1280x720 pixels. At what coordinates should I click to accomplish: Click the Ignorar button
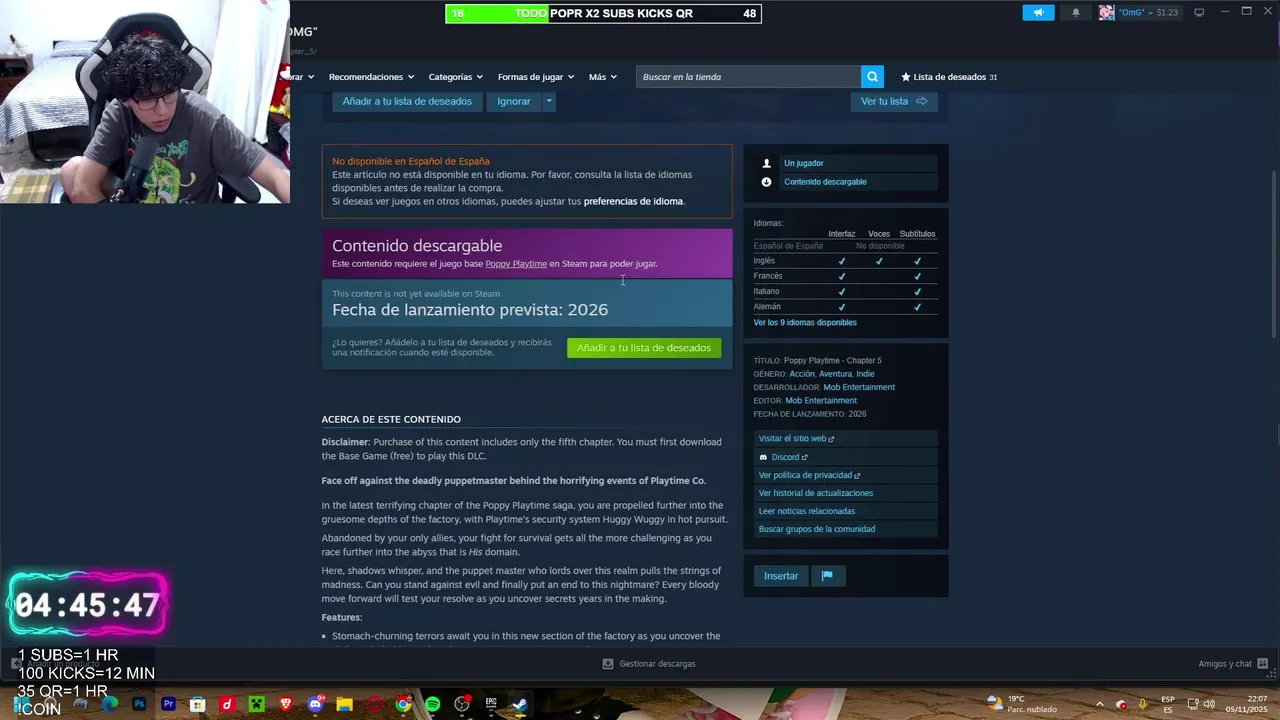514,101
